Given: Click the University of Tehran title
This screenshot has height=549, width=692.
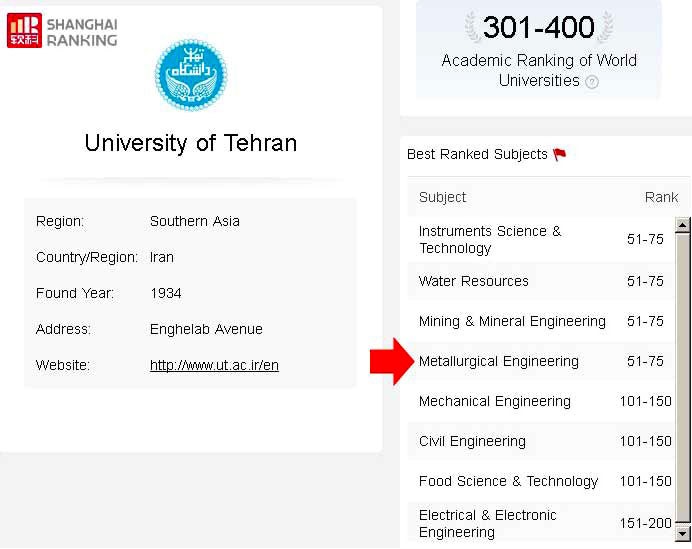Looking at the screenshot, I should (x=191, y=143).
